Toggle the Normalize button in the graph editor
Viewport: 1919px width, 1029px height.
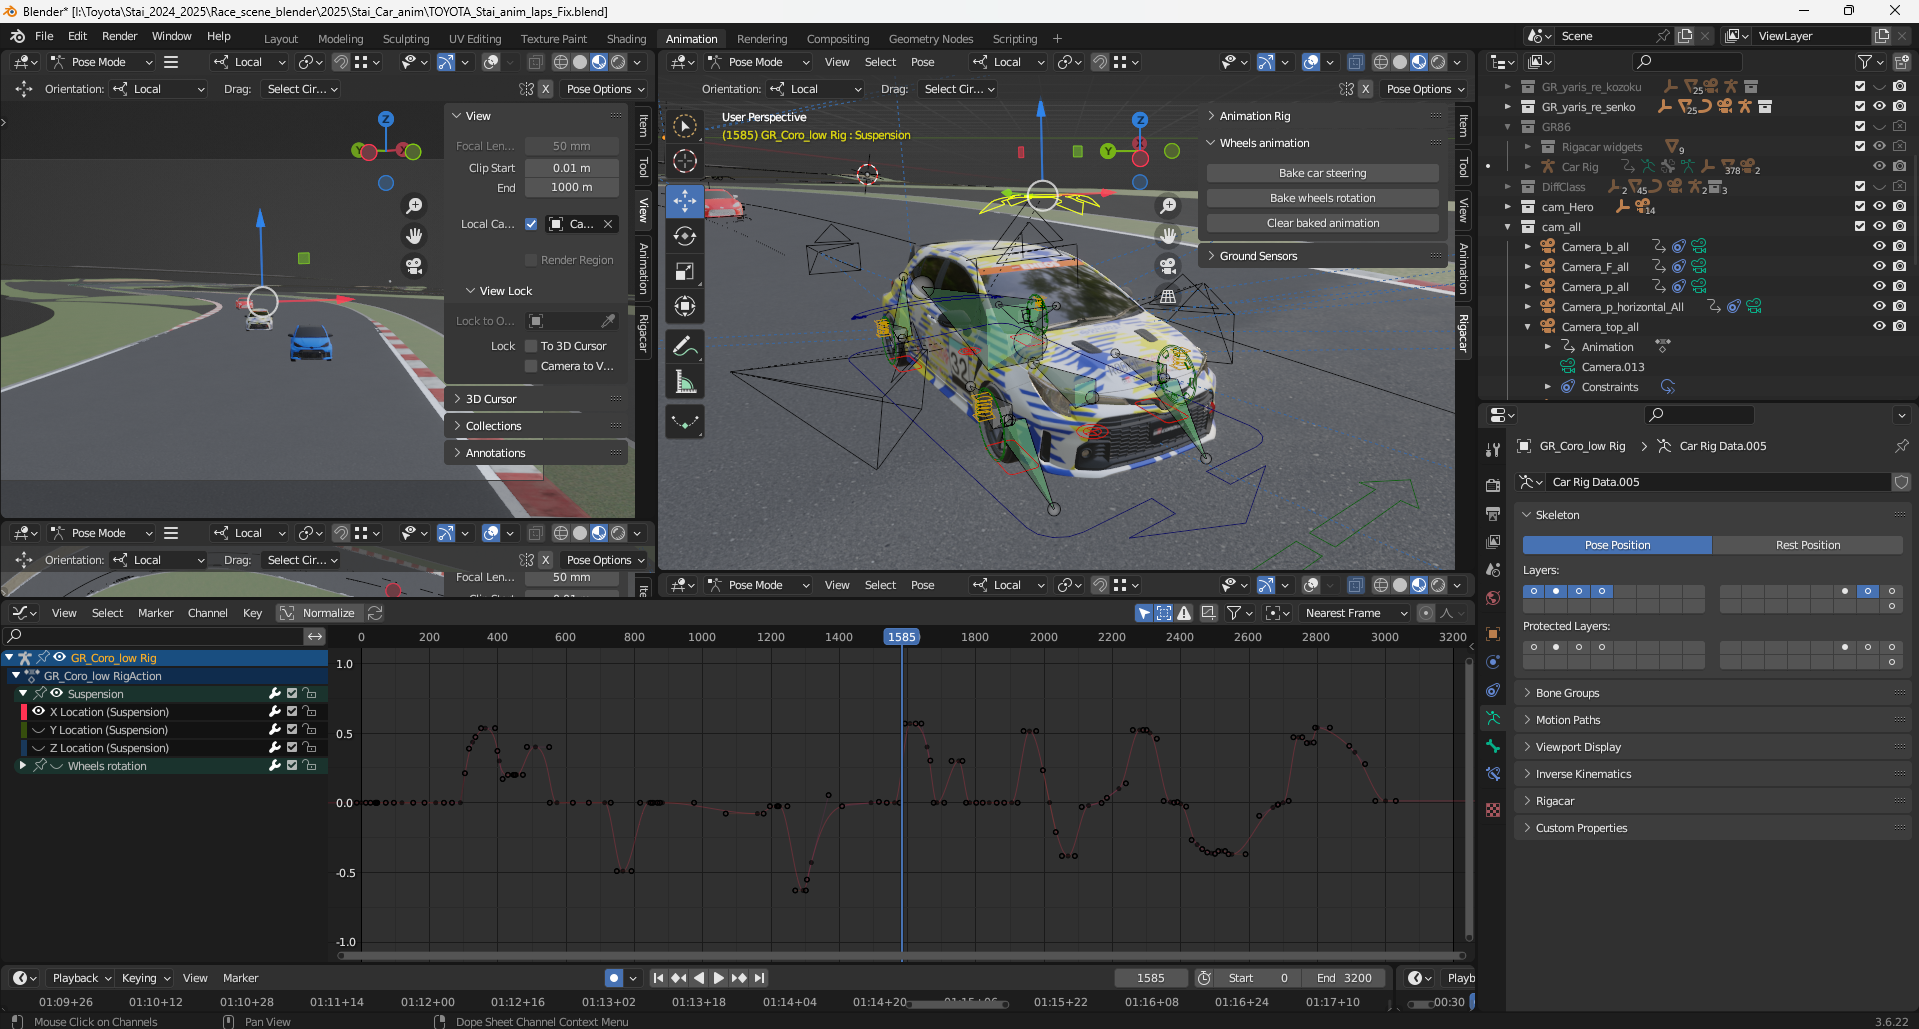(x=318, y=613)
